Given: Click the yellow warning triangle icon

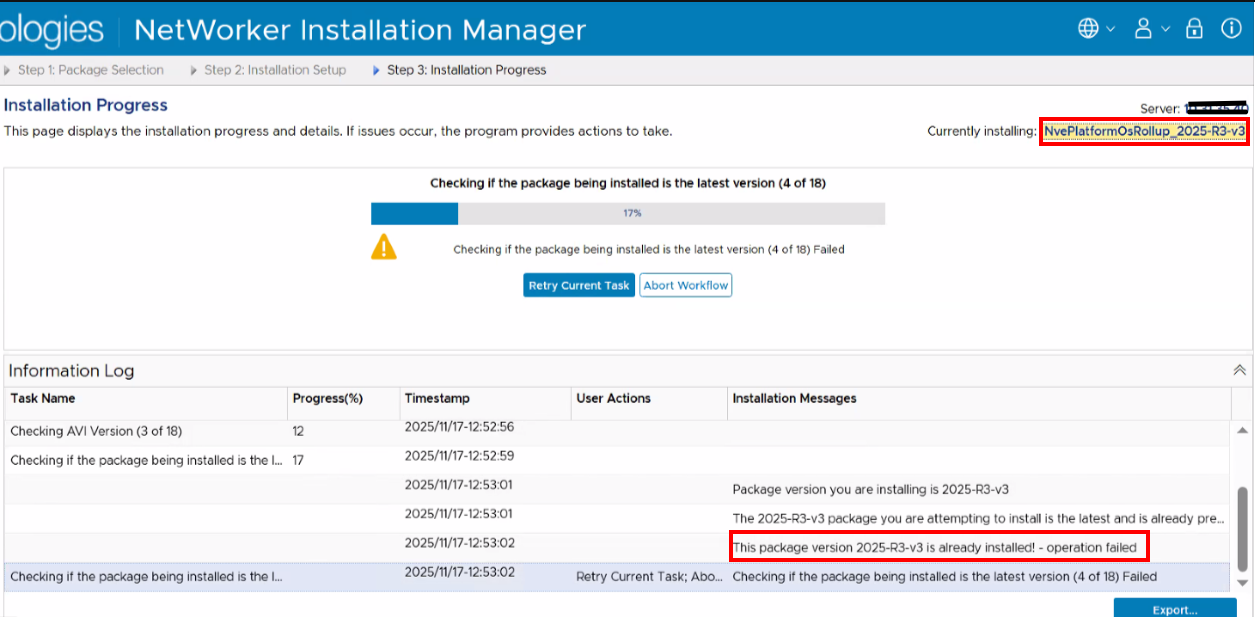Looking at the screenshot, I should (x=384, y=247).
